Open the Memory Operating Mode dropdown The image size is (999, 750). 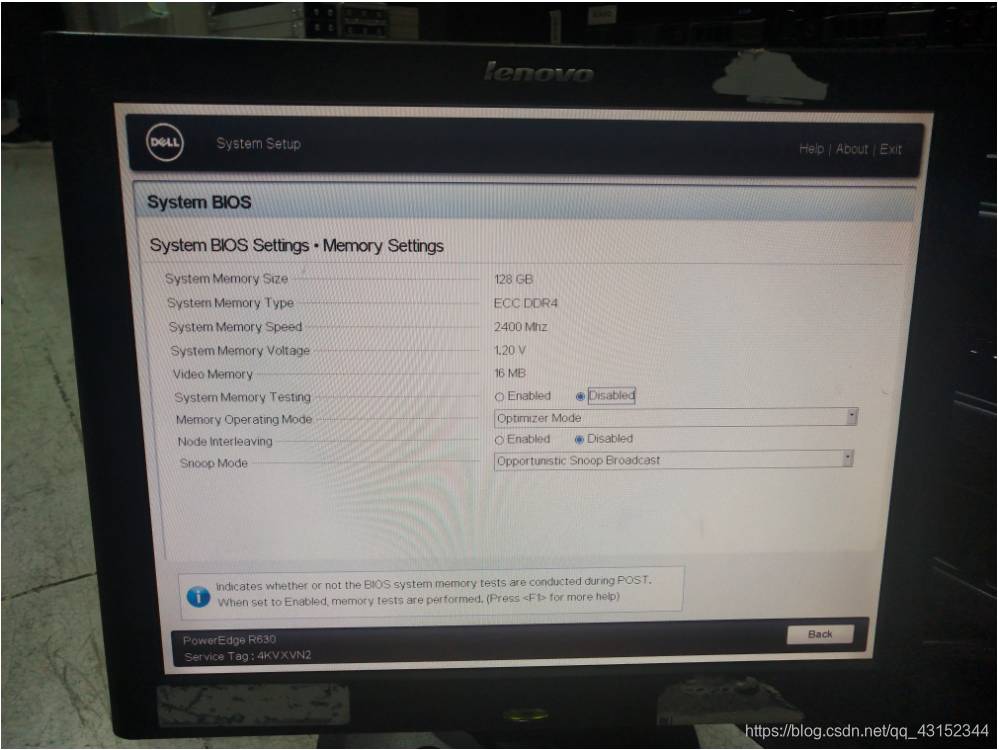click(x=675, y=418)
